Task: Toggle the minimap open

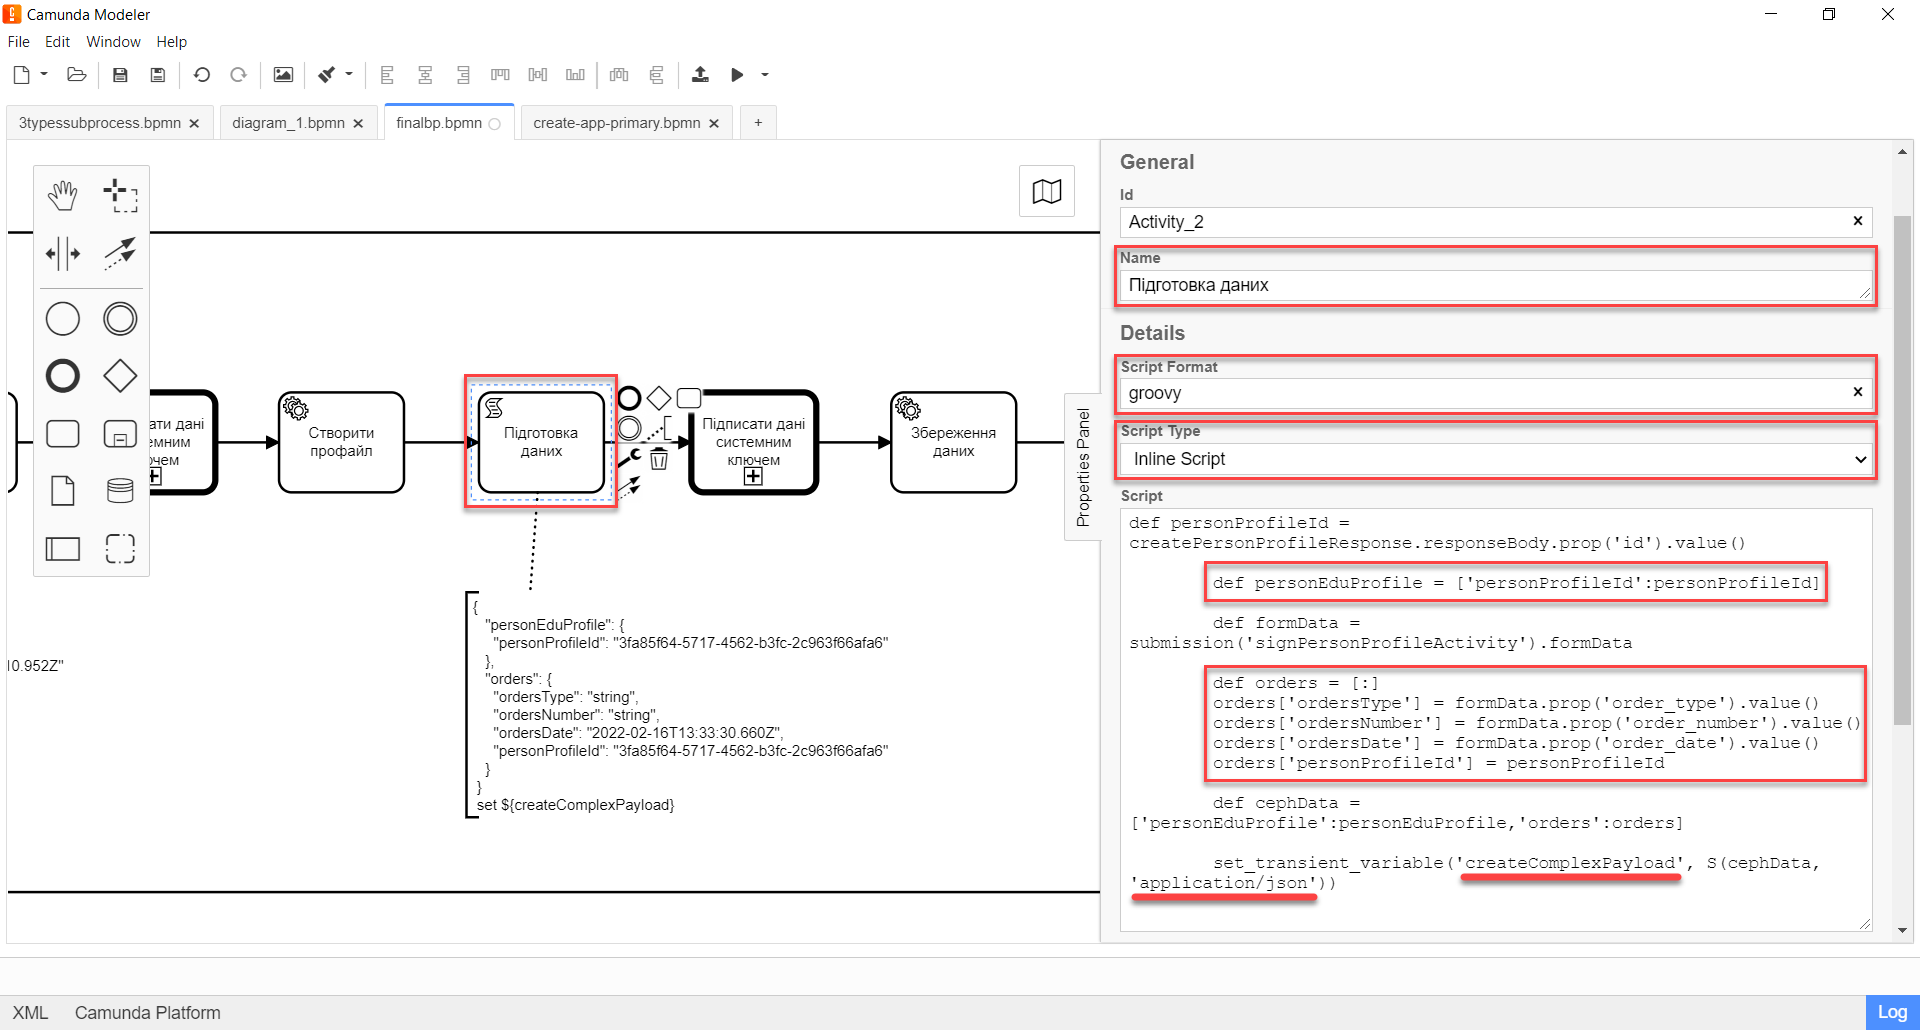Action: coord(1046,191)
